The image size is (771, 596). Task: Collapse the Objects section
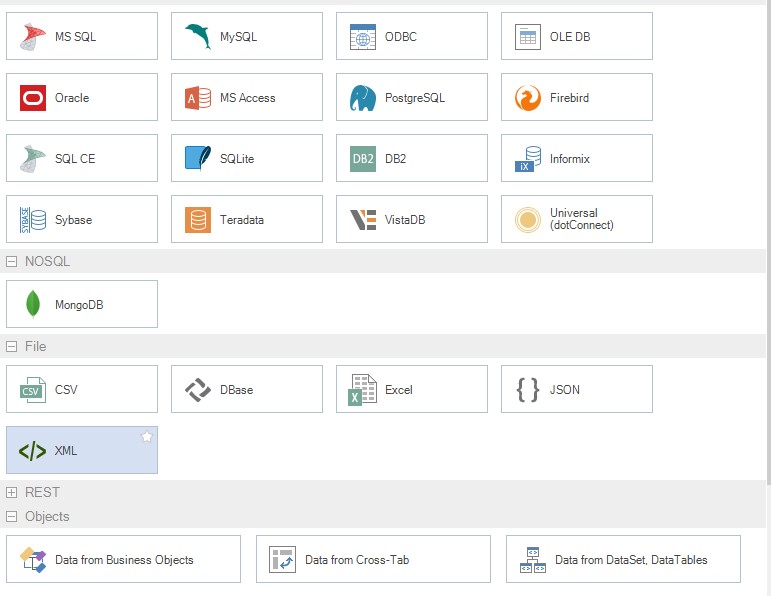tap(11, 516)
